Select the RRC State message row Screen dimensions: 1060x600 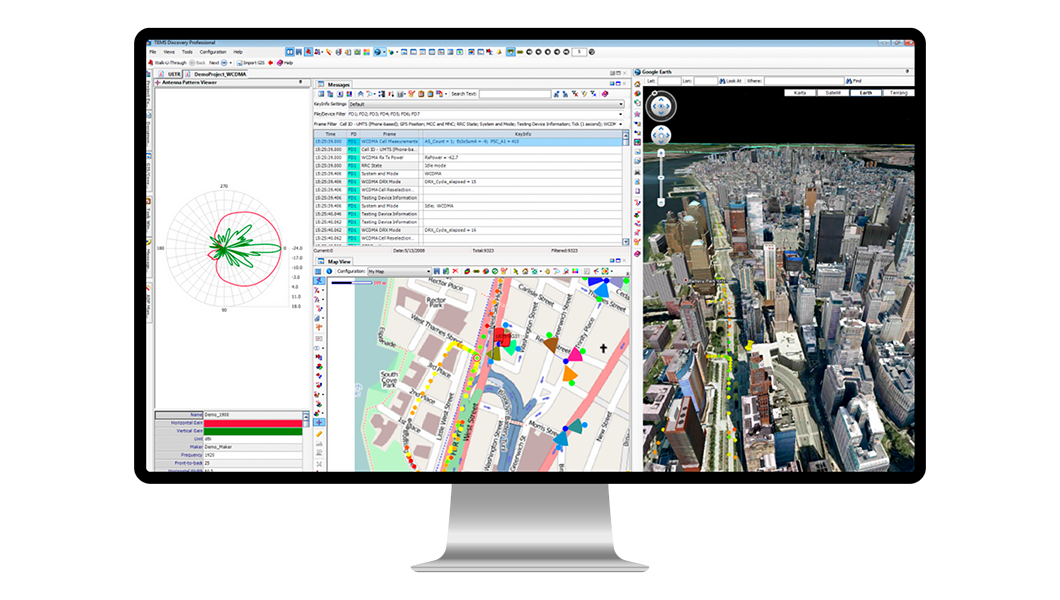point(467,166)
